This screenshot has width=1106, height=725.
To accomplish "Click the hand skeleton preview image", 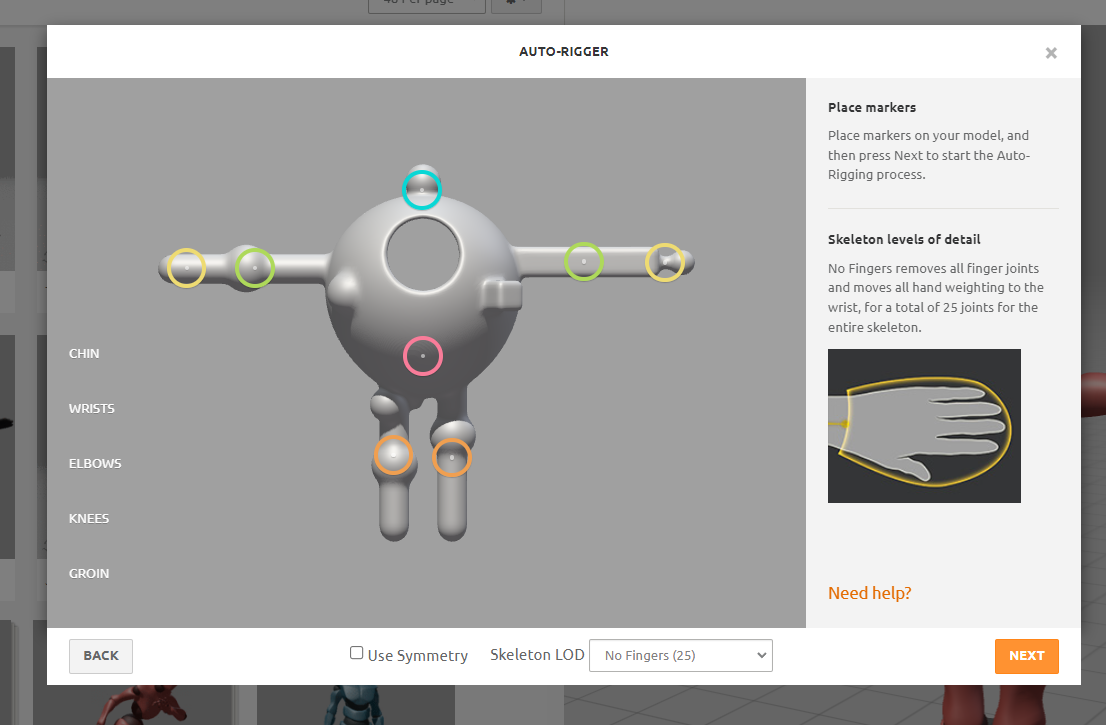I will pyautogui.click(x=923, y=425).
